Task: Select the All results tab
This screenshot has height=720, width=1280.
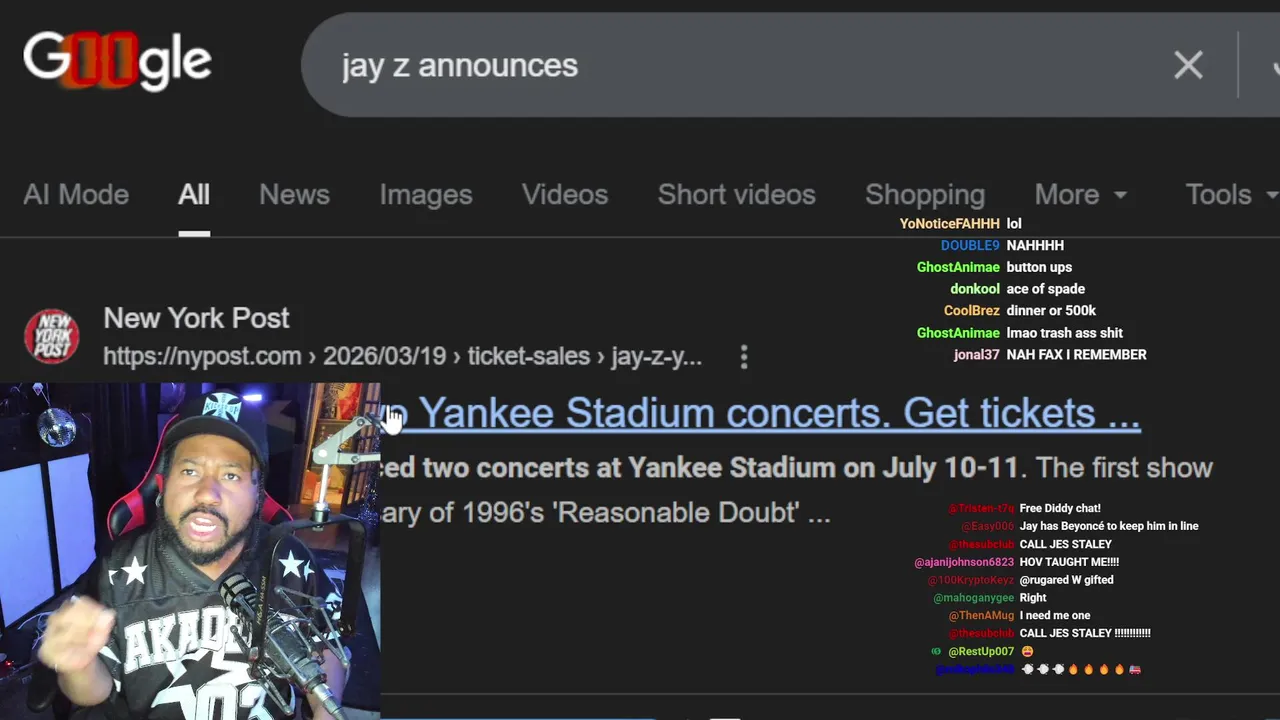Action: pyautogui.click(x=194, y=194)
